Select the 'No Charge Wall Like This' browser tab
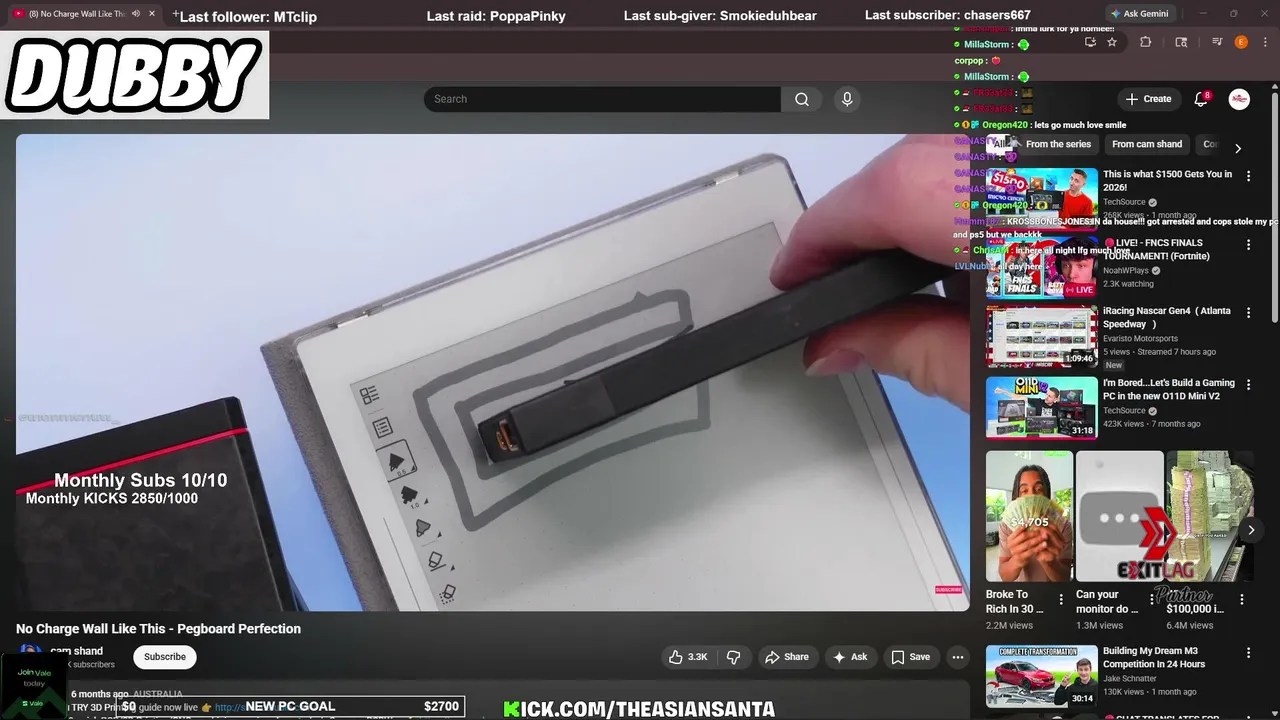Viewport: 1280px width, 720px height. pyautogui.click(x=84, y=14)
